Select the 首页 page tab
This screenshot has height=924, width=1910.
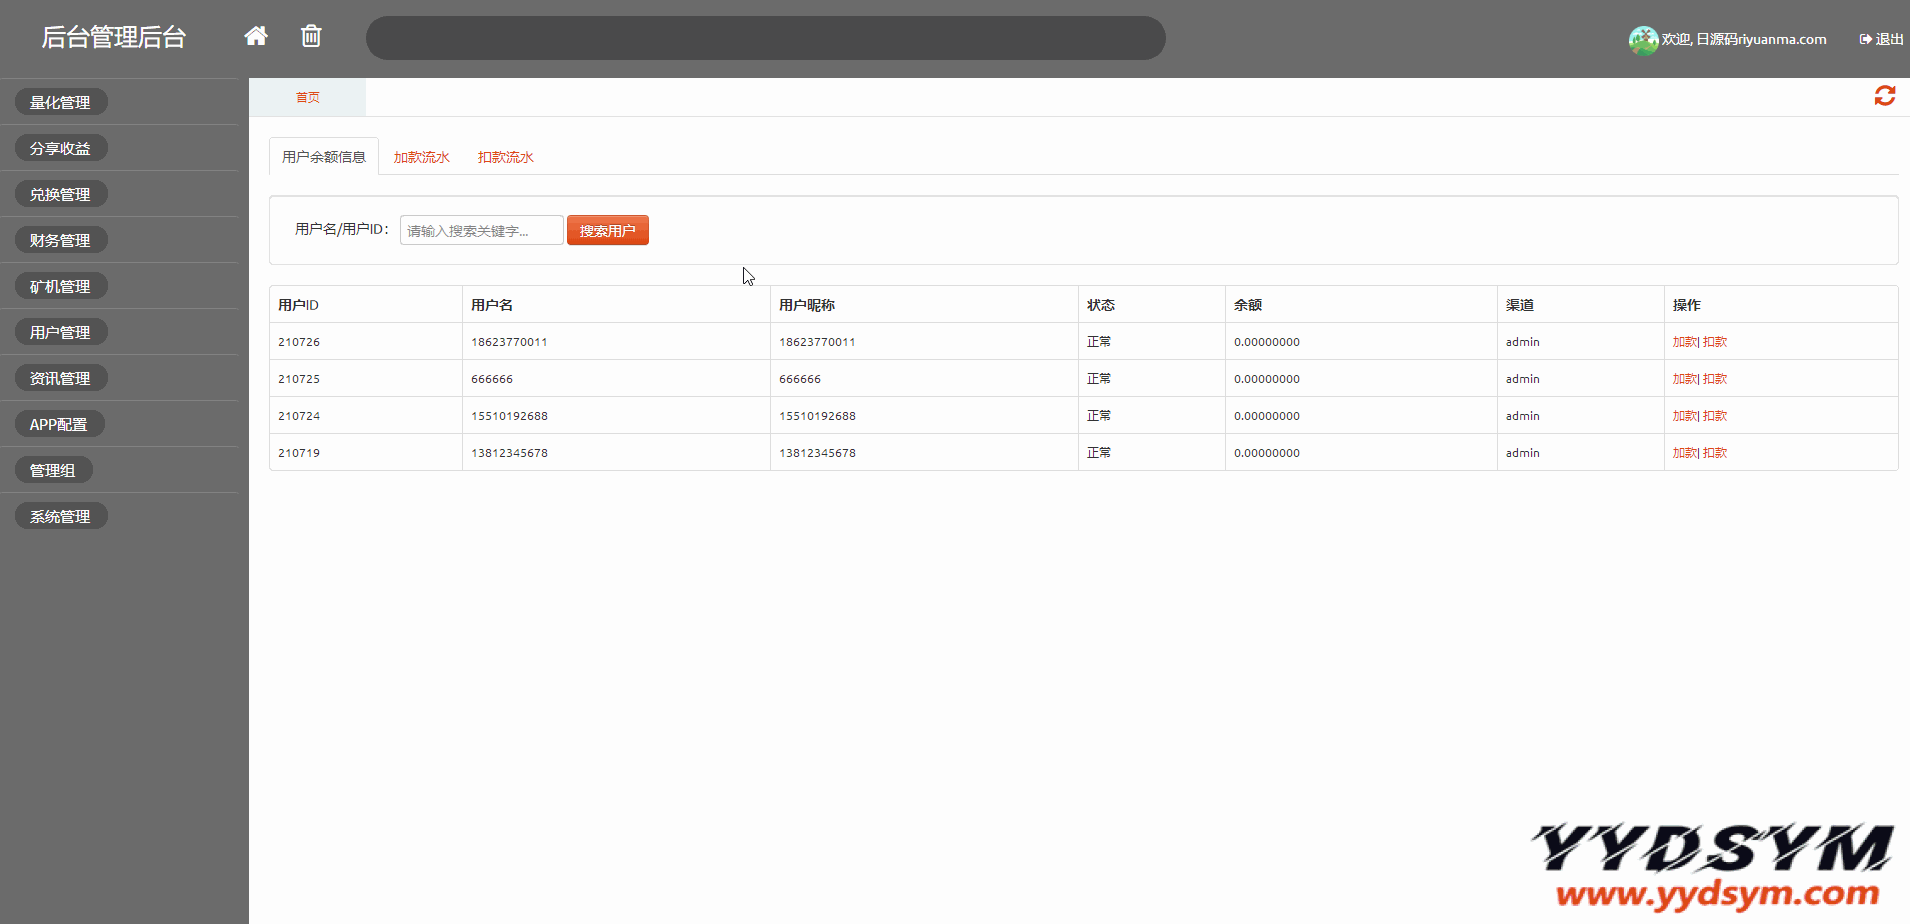pyautogui.click(x=307, y=98)
